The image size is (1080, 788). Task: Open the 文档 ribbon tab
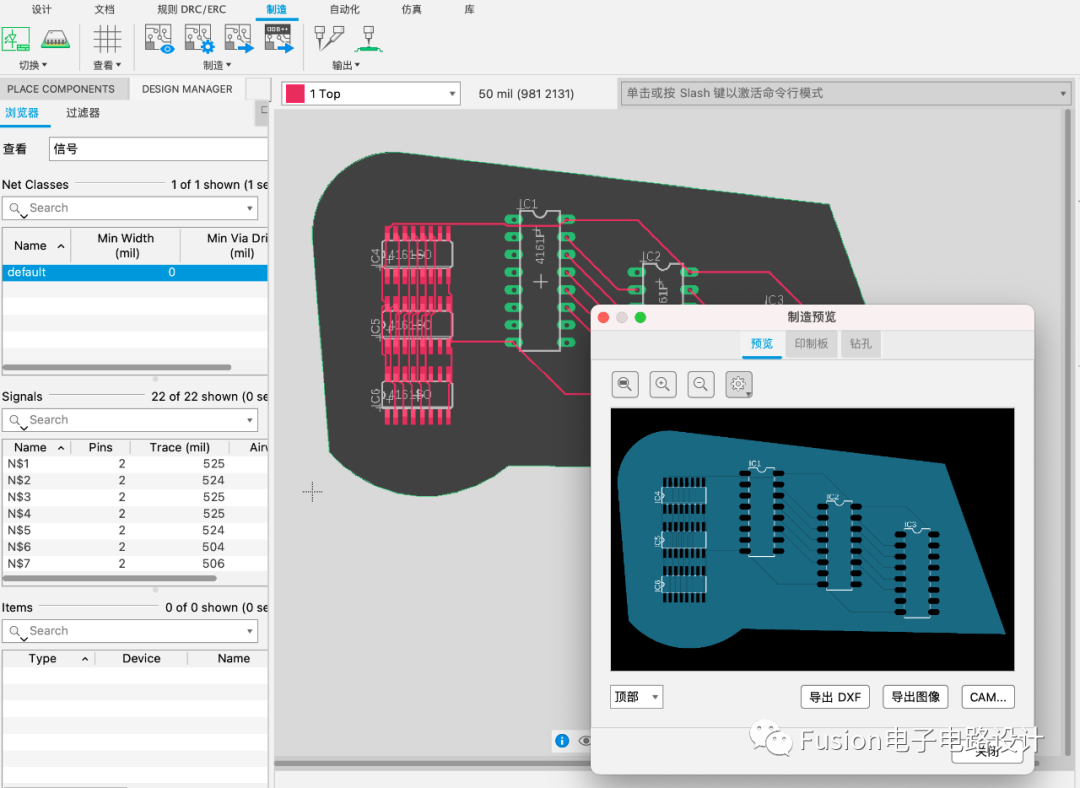click(x=105, y=10)
